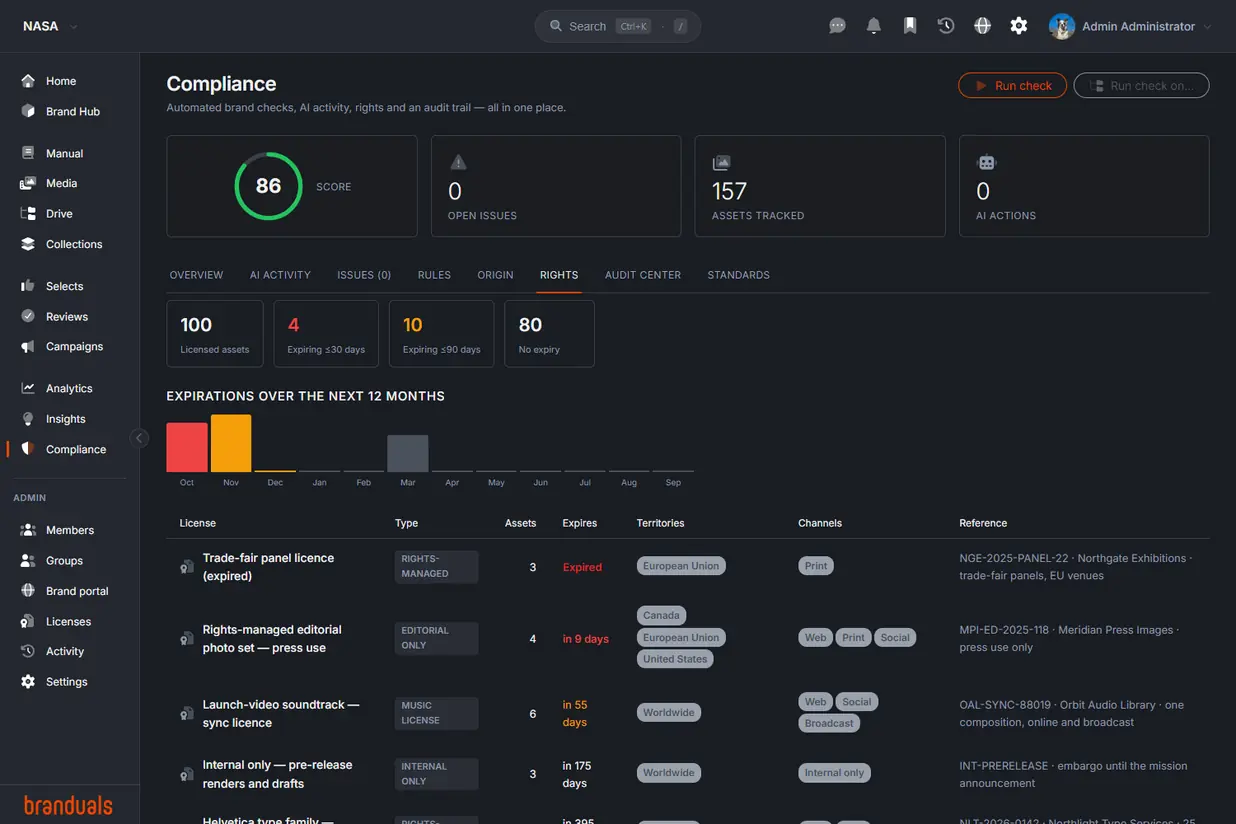Open Reviews checkmark icon
The image size is (1236, 824).
click(28, 316)
